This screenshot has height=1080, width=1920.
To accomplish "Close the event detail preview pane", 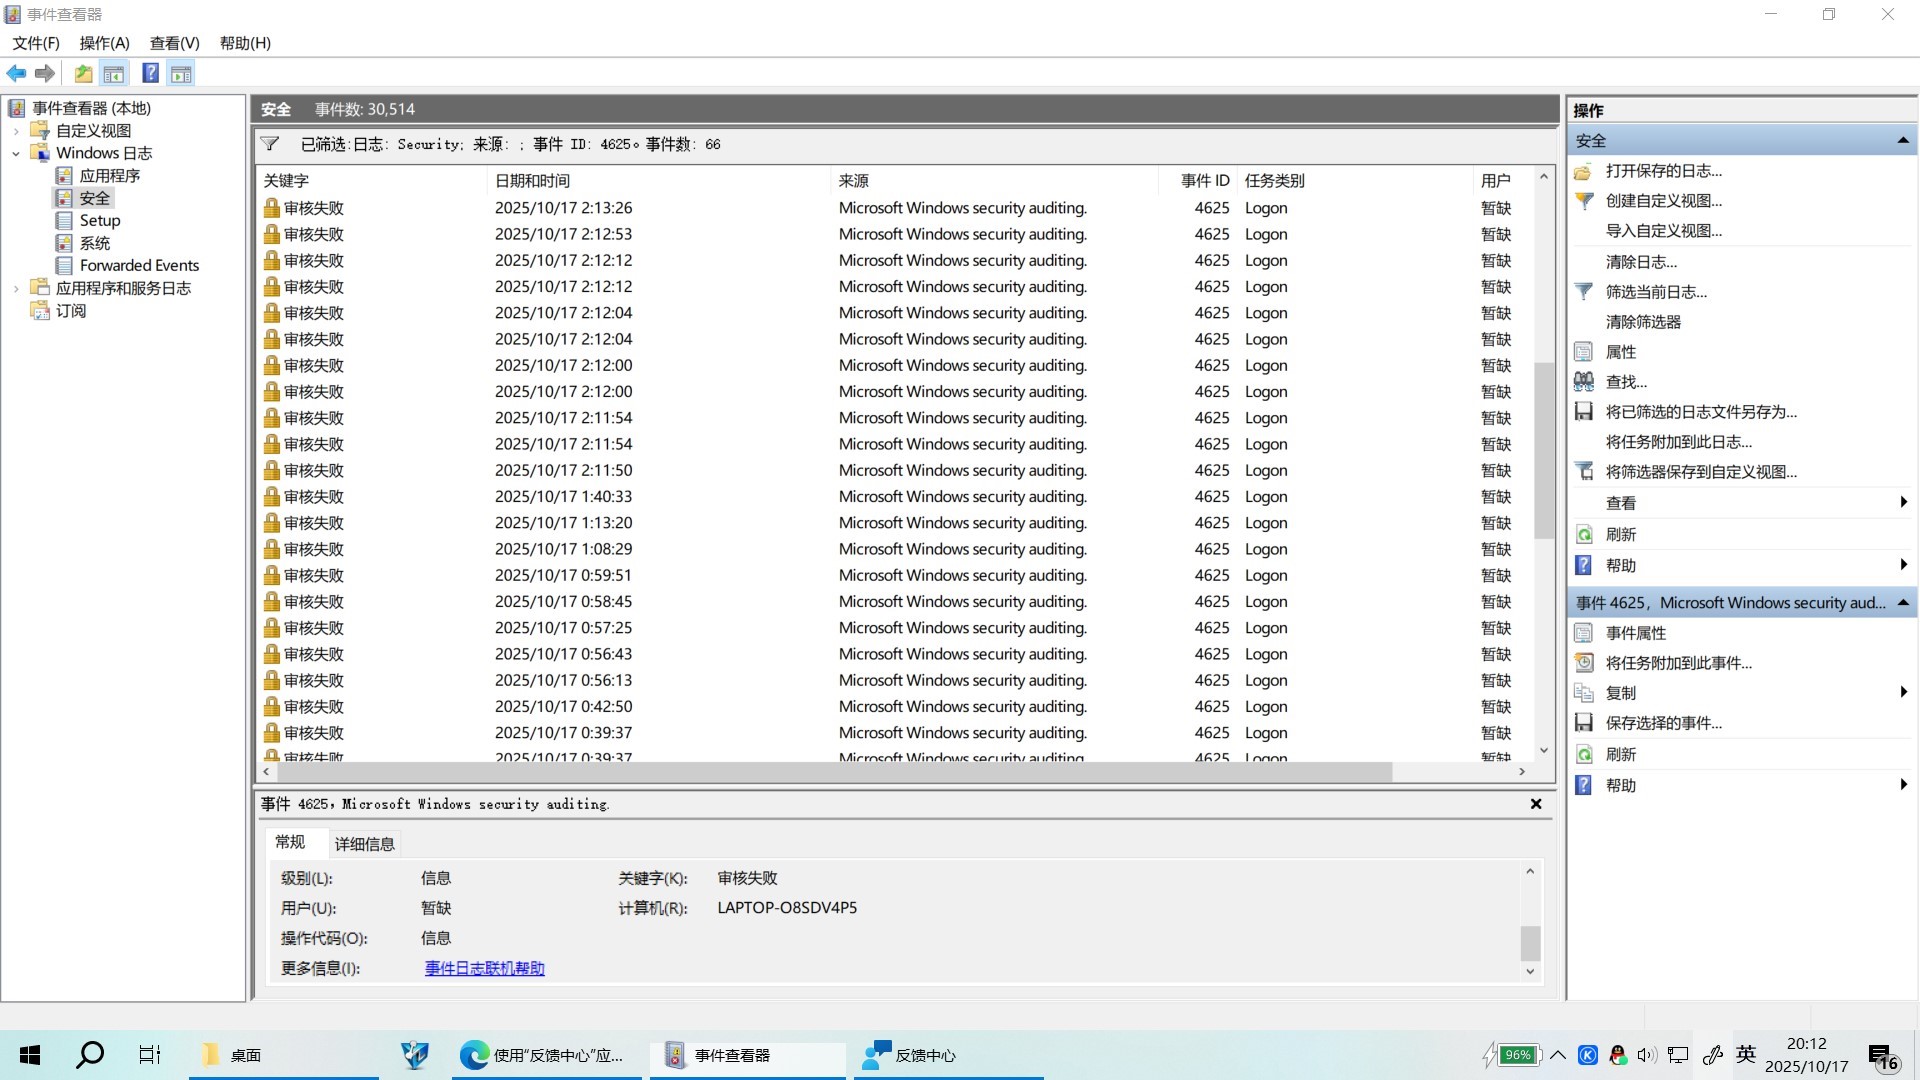I will click(x=1536, y=804).
